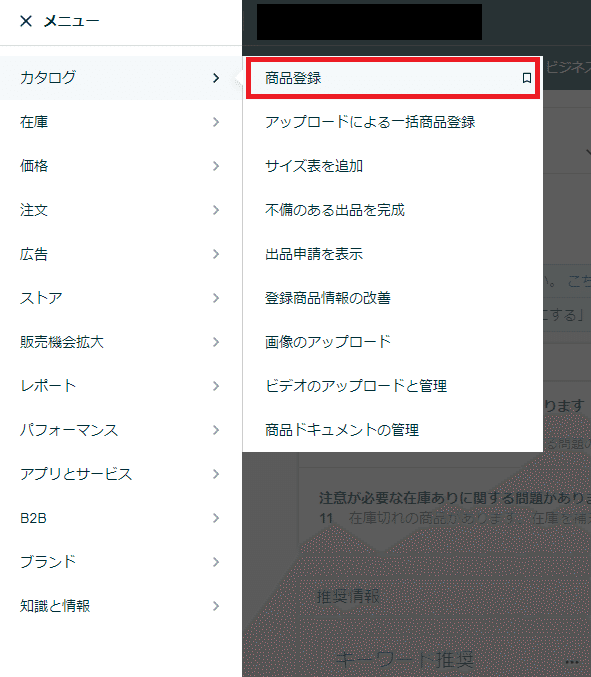Click the 在庫 menu label
Image resolution: width=591 pixels, height=677 pixels.
(34, 122)
